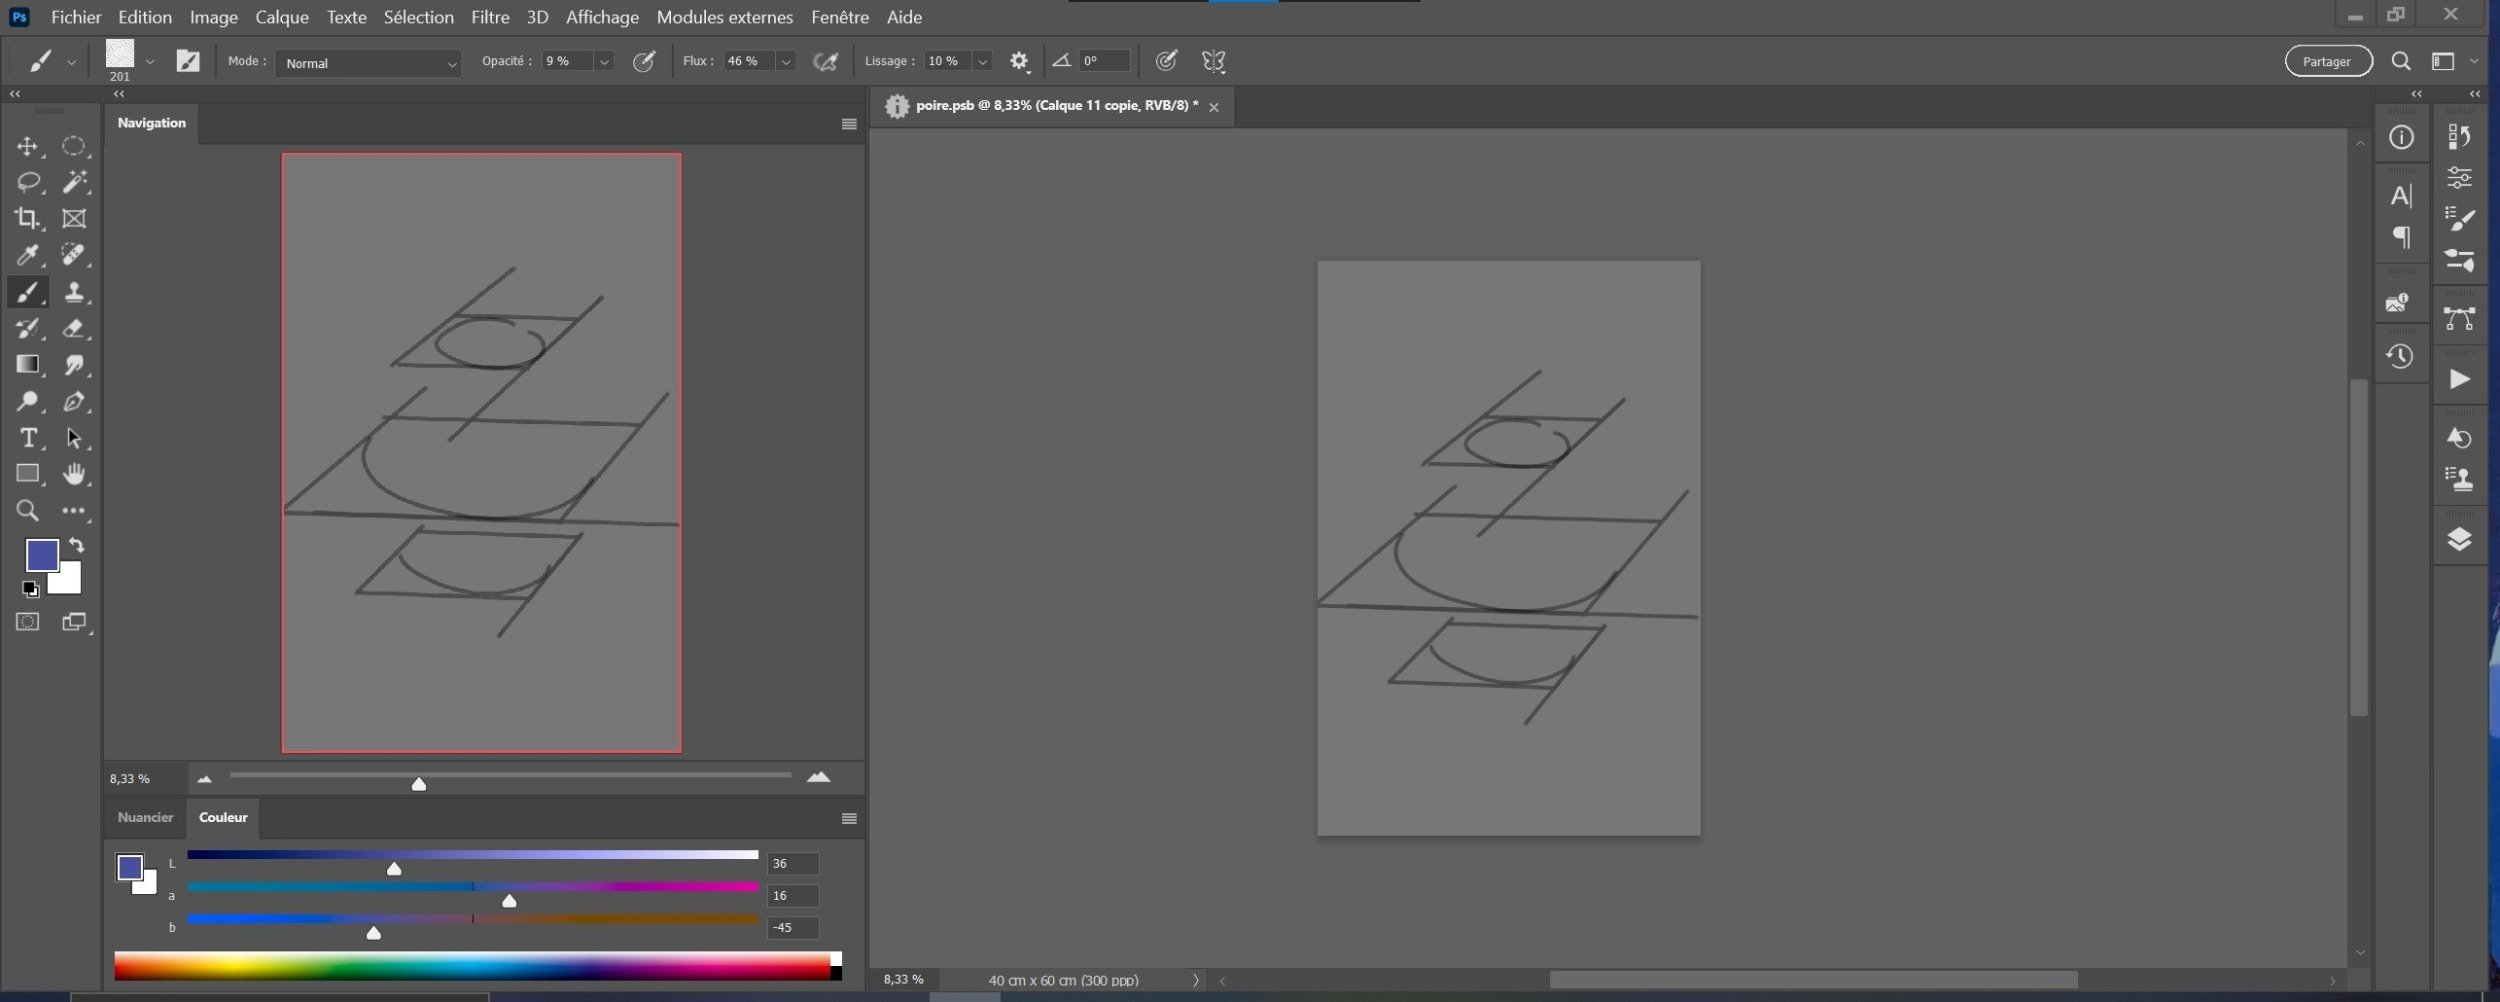Toggle pressure control for opacity
2500x1002 pixels.
pos(644,62)
